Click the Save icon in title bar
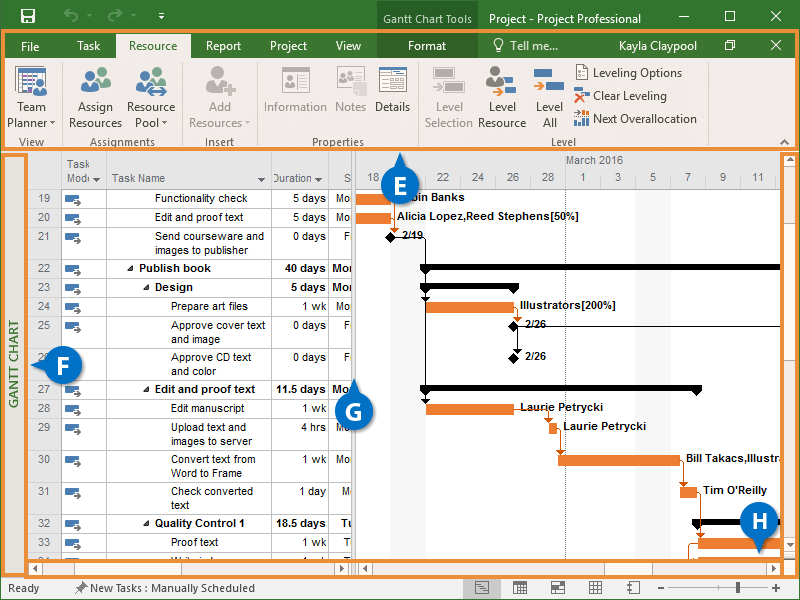The height and width of the screenshot is (600, 800). [28, 17]
